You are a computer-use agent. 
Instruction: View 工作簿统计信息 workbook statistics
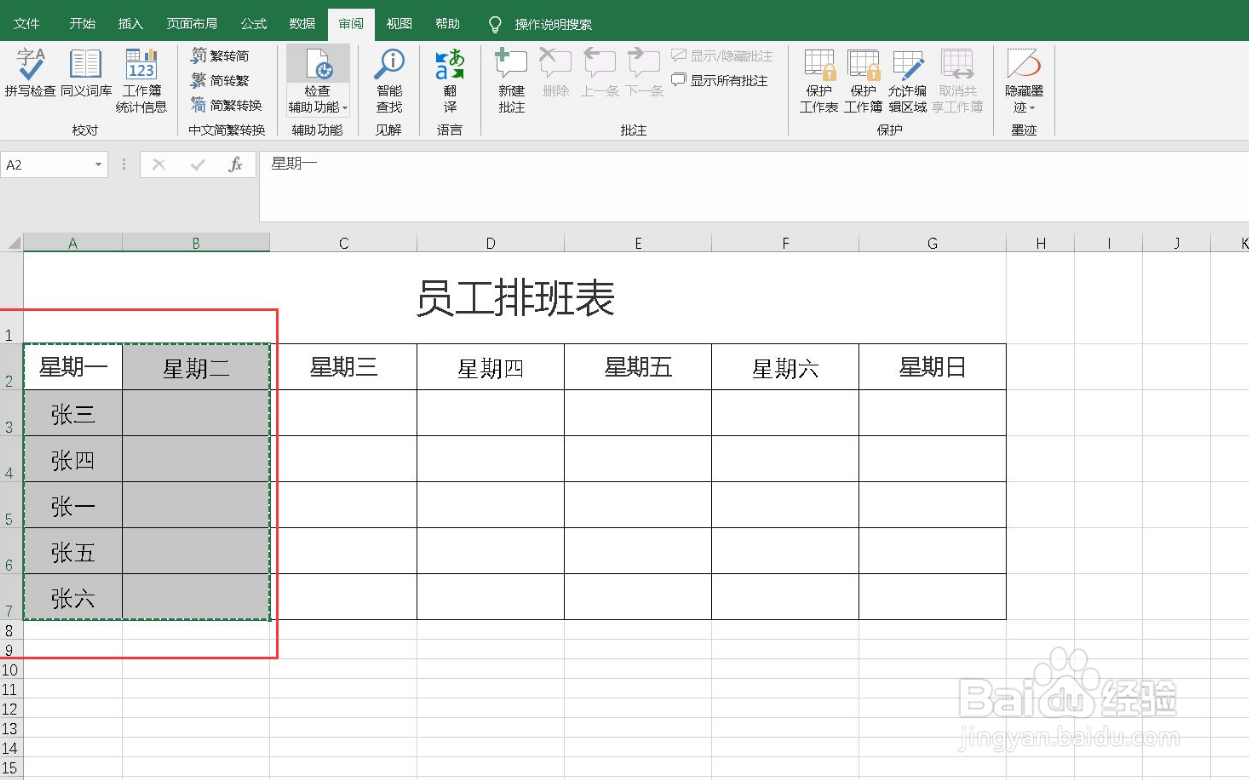tap(140, 80)
